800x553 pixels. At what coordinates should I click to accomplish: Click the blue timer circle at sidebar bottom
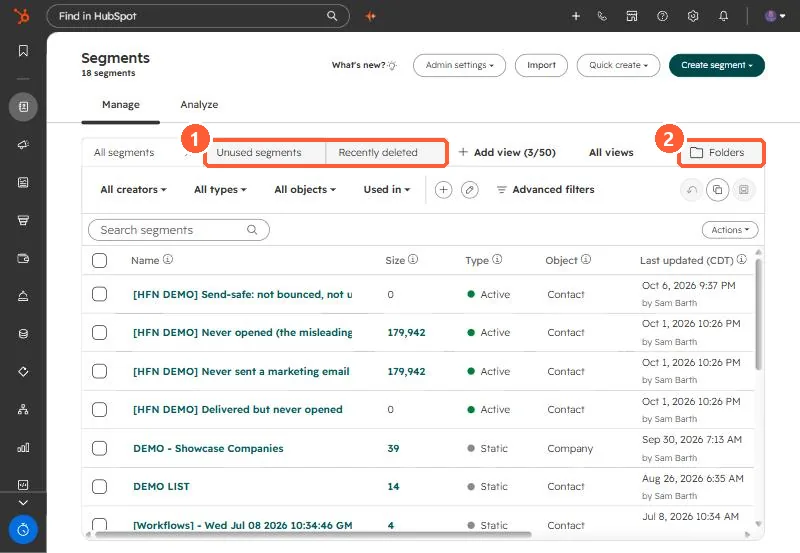click(23, 530)
